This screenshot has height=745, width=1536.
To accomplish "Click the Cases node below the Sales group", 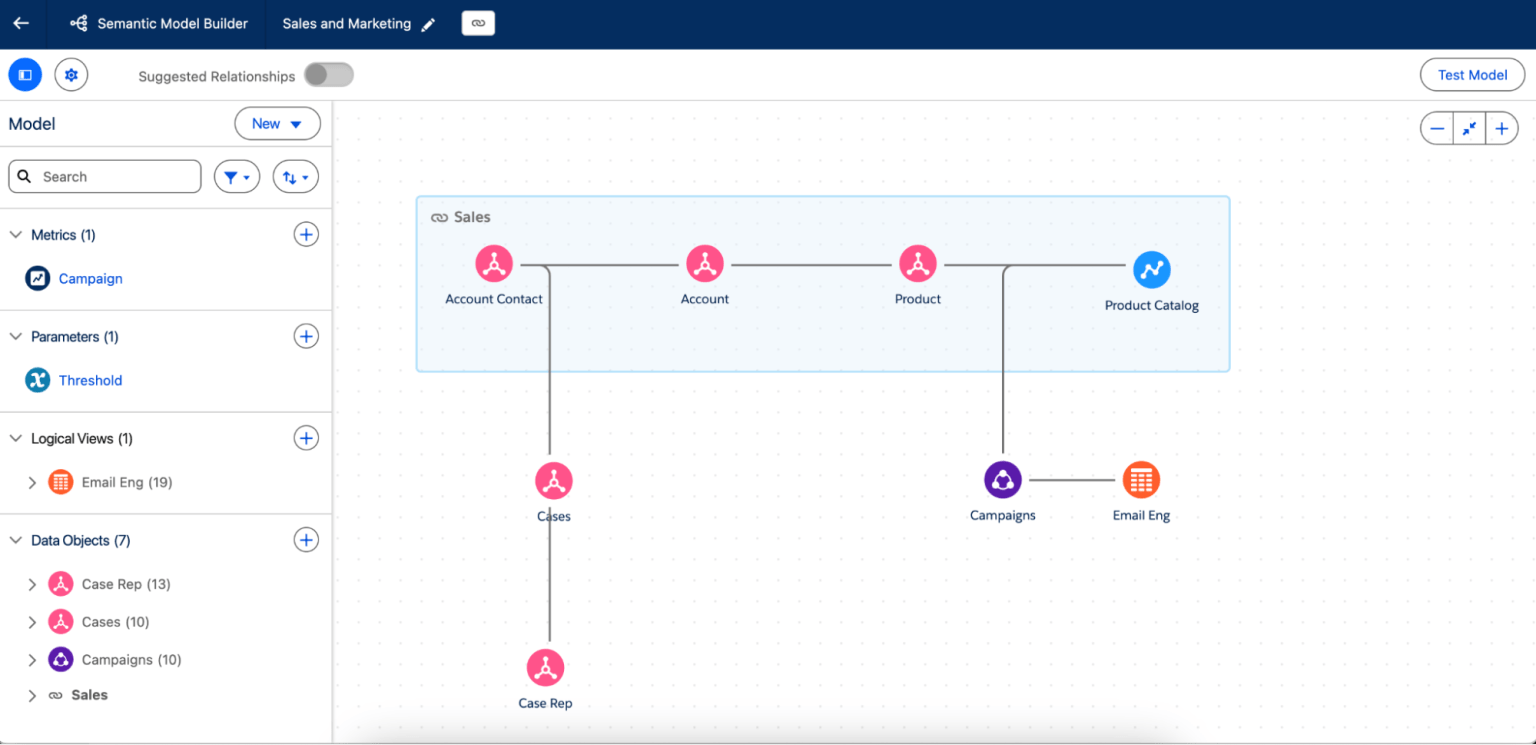I will 553,480.
